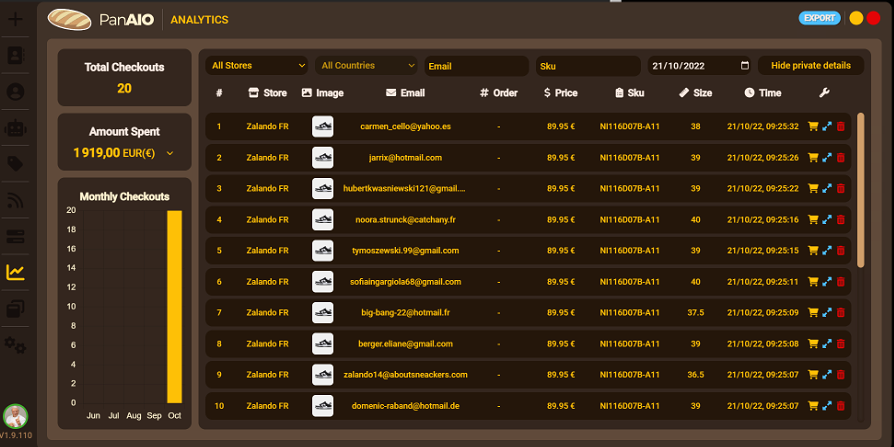
Task: Click NI116D07B-A11 in row 3
Action: click(629, 188)
